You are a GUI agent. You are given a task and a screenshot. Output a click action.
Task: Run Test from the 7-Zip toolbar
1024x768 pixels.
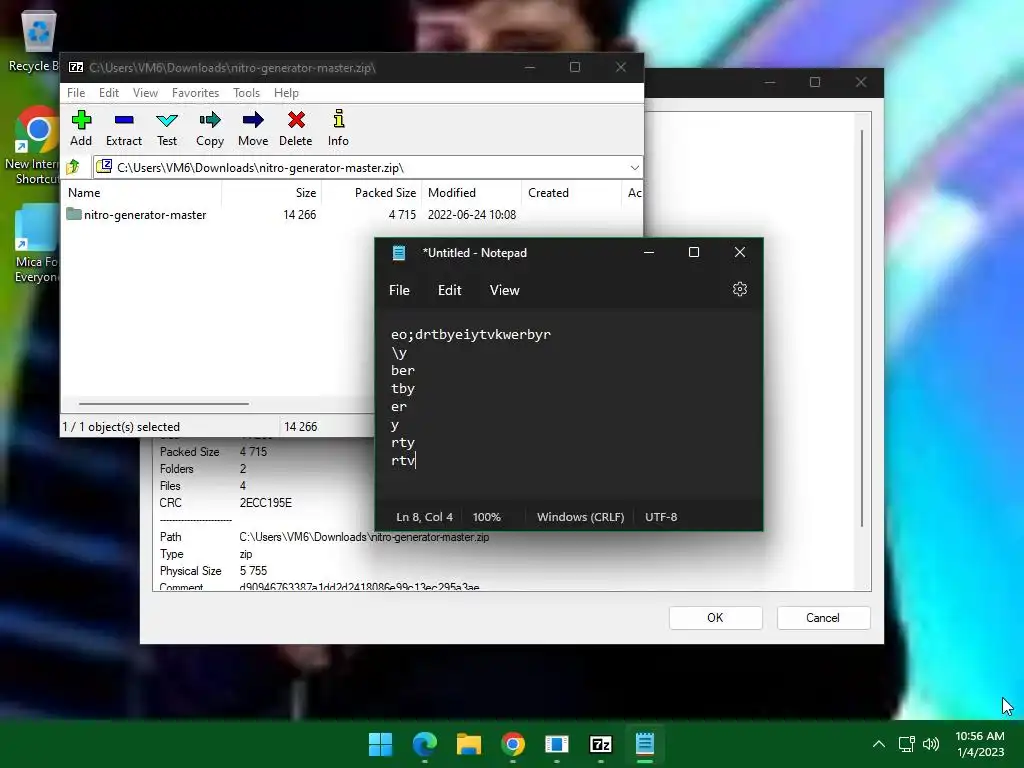point(167,128)
